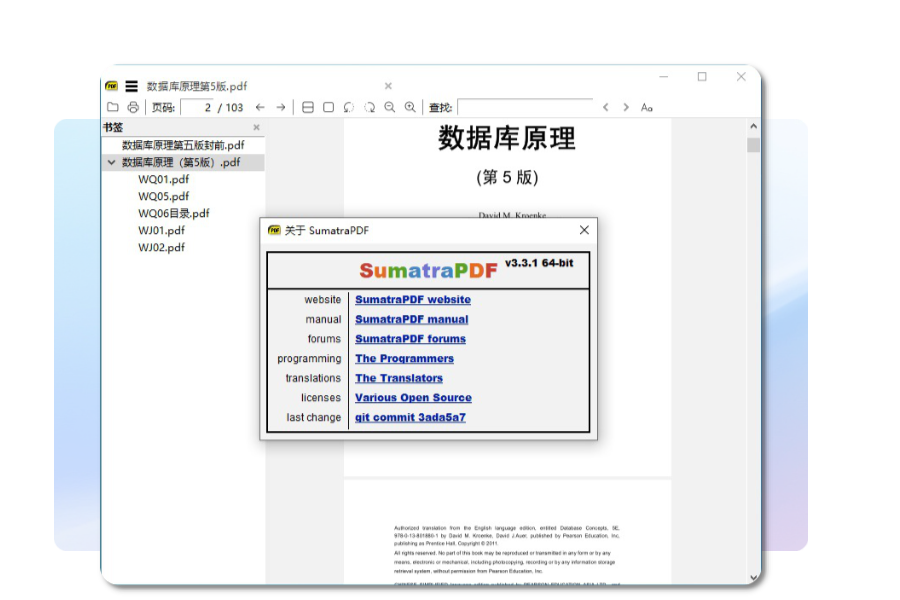The width and height of the screenshot is (900, 600).
Task: Select bookmark 数据库原理第五版封前.pdf
Action: point(183,145)
